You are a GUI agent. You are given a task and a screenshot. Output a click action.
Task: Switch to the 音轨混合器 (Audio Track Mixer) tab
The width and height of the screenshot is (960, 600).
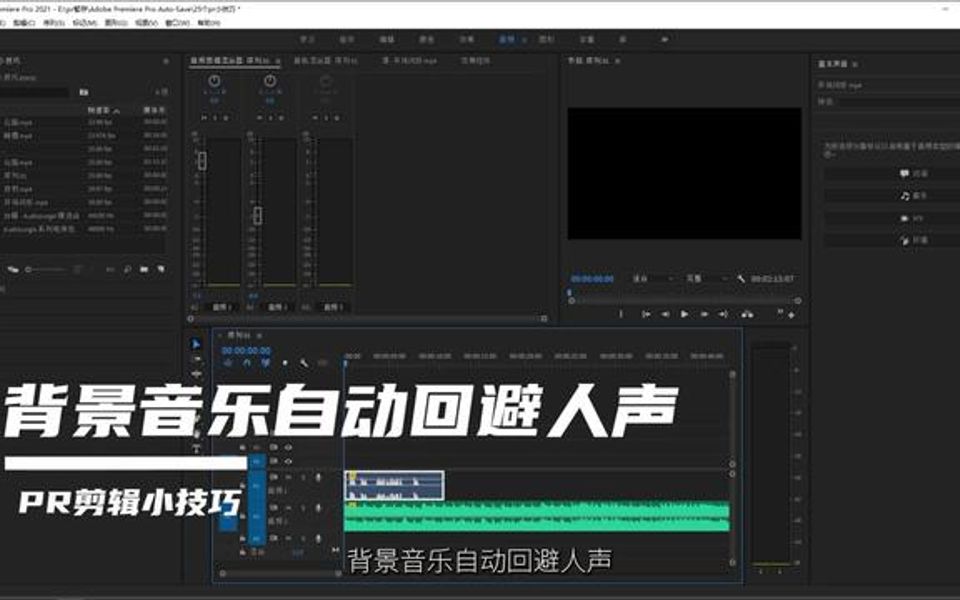(325, 58)
